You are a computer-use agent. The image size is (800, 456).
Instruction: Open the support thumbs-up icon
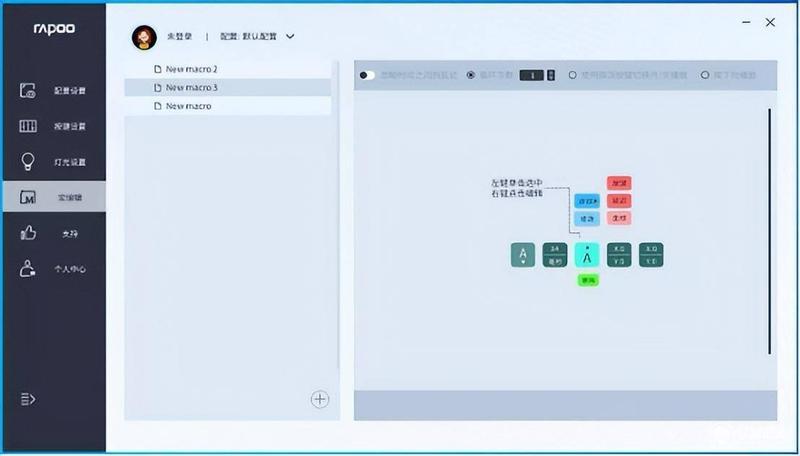click(28, 233)
